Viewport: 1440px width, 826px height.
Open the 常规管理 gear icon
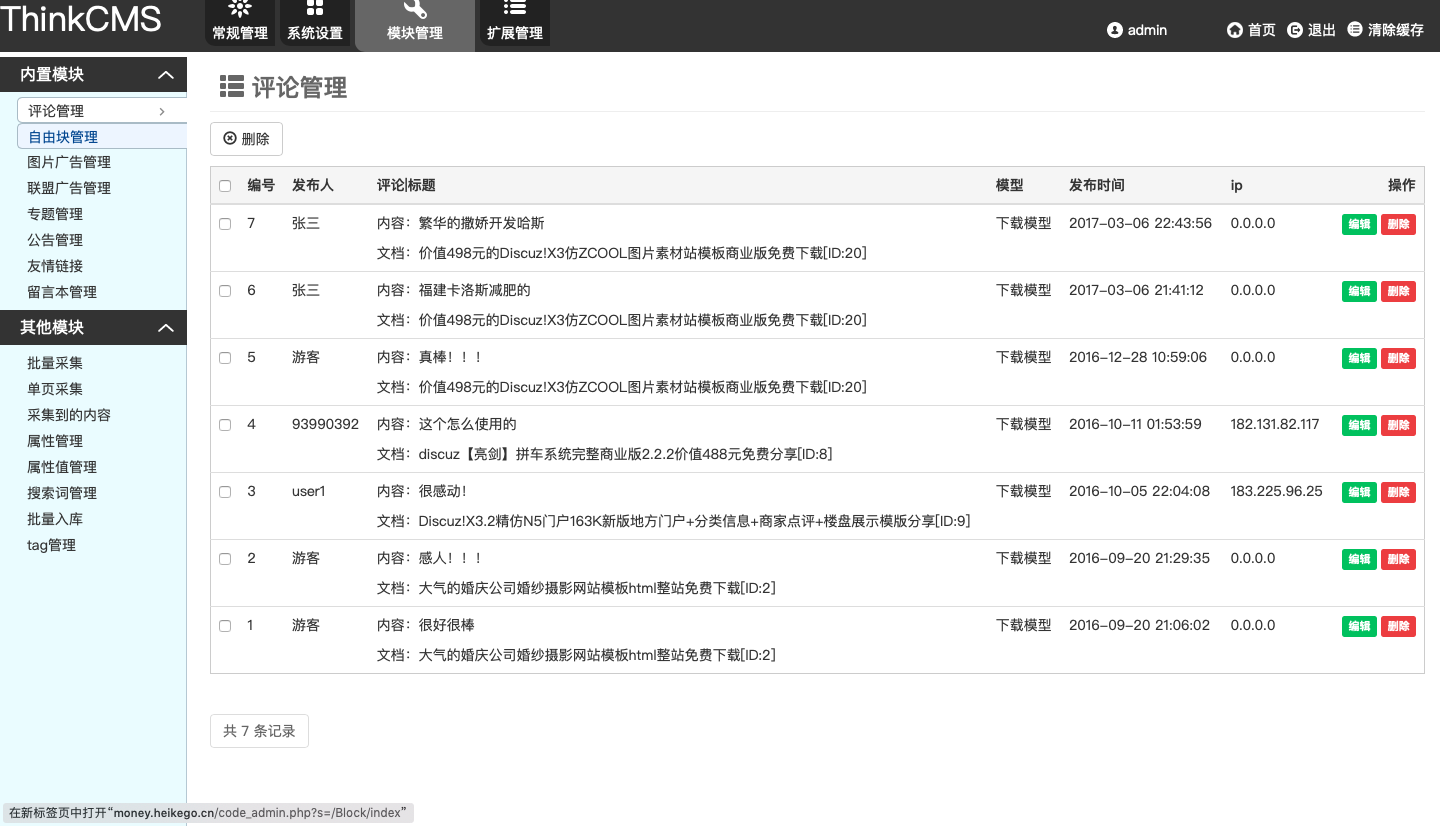point(240,10)
